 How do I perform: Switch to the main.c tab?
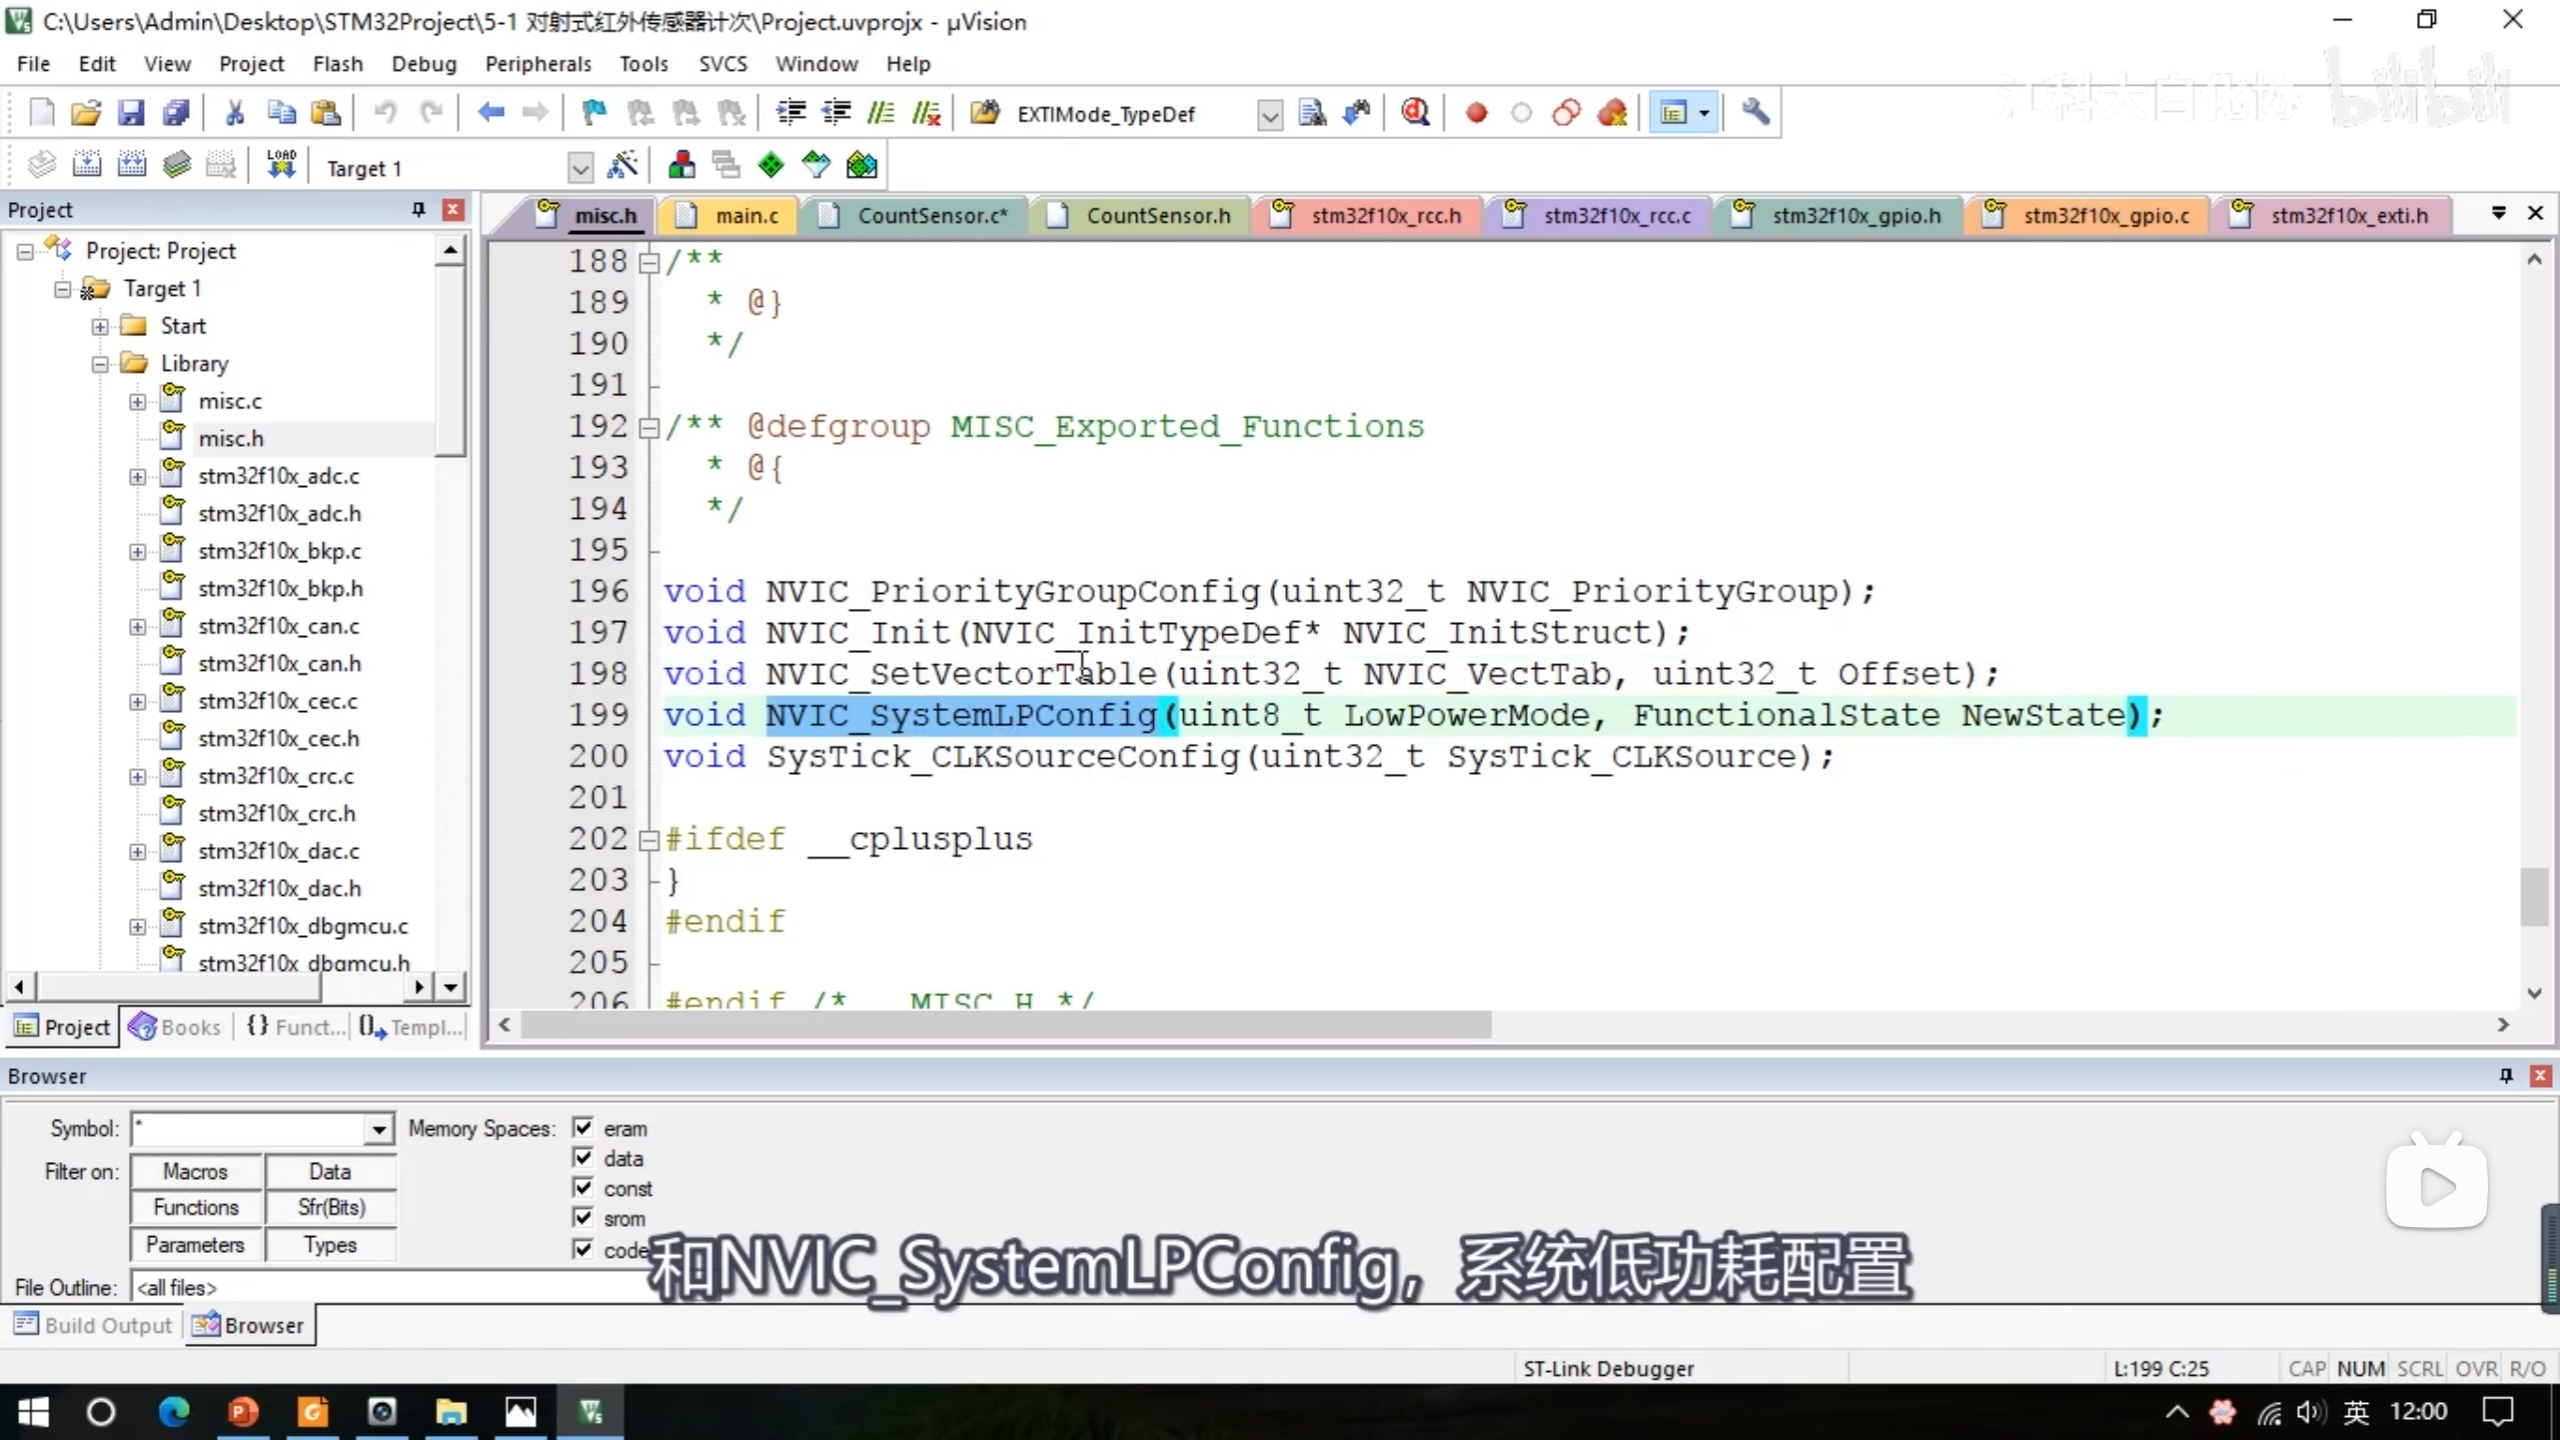point(745,216)
